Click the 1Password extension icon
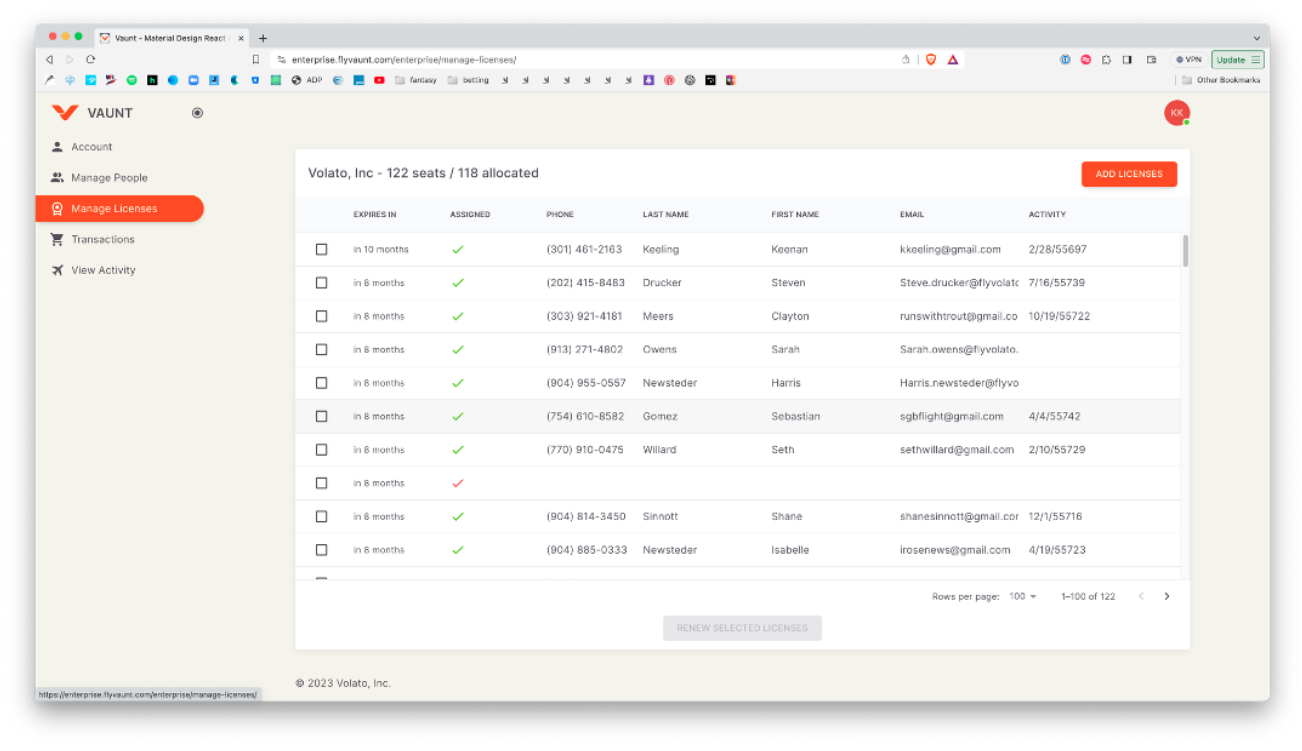 pos(1065,60)
